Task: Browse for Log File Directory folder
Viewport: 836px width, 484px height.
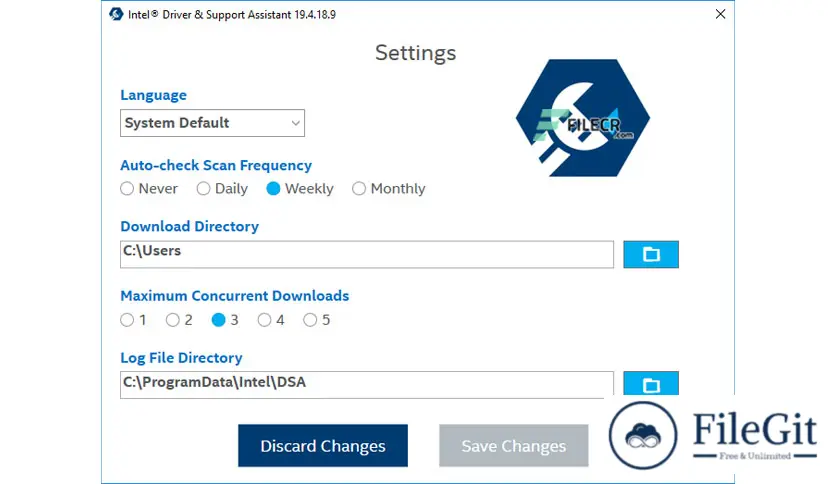Action: pyautogui.click(x=651, y=384)
